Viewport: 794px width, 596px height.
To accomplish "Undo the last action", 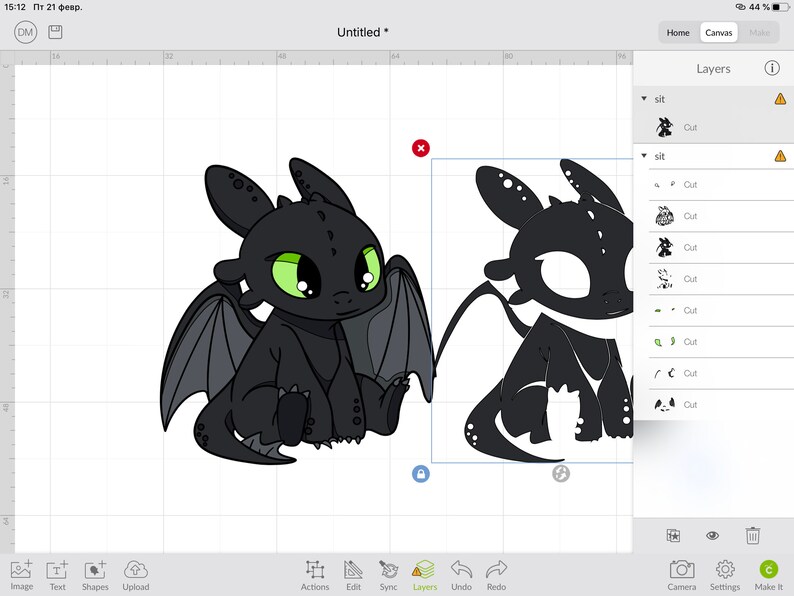I will coord(461,575).
